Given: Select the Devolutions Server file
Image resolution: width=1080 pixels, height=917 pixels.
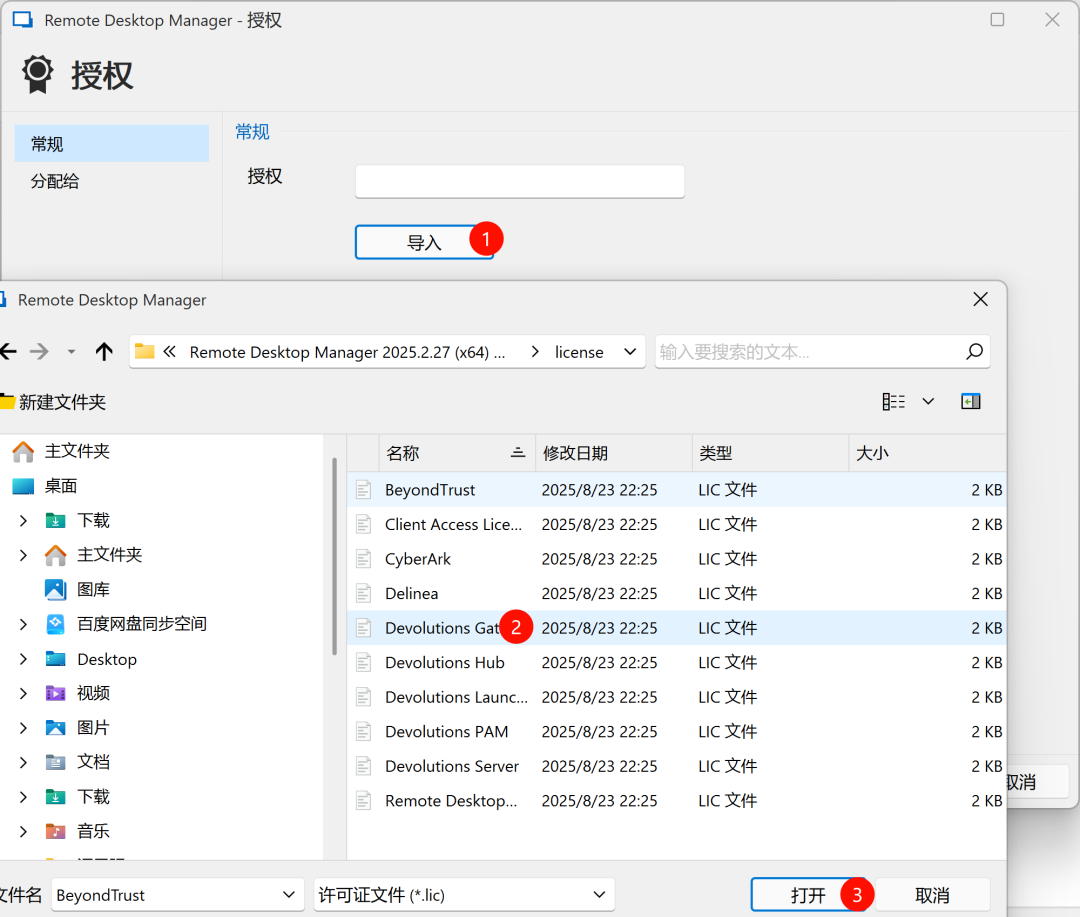Looking at the screenshot, I should pyautogui.click(x=676, y=766).
